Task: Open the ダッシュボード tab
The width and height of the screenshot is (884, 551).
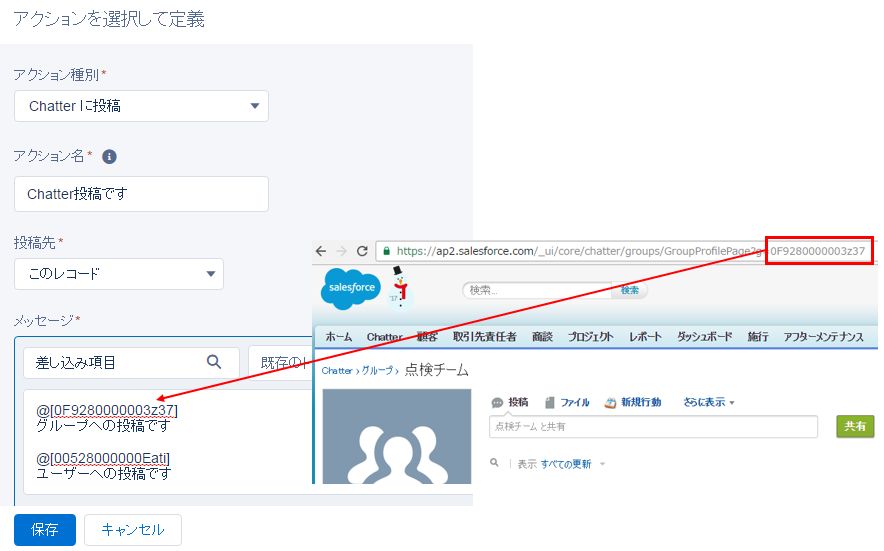Action: [704, 337]
